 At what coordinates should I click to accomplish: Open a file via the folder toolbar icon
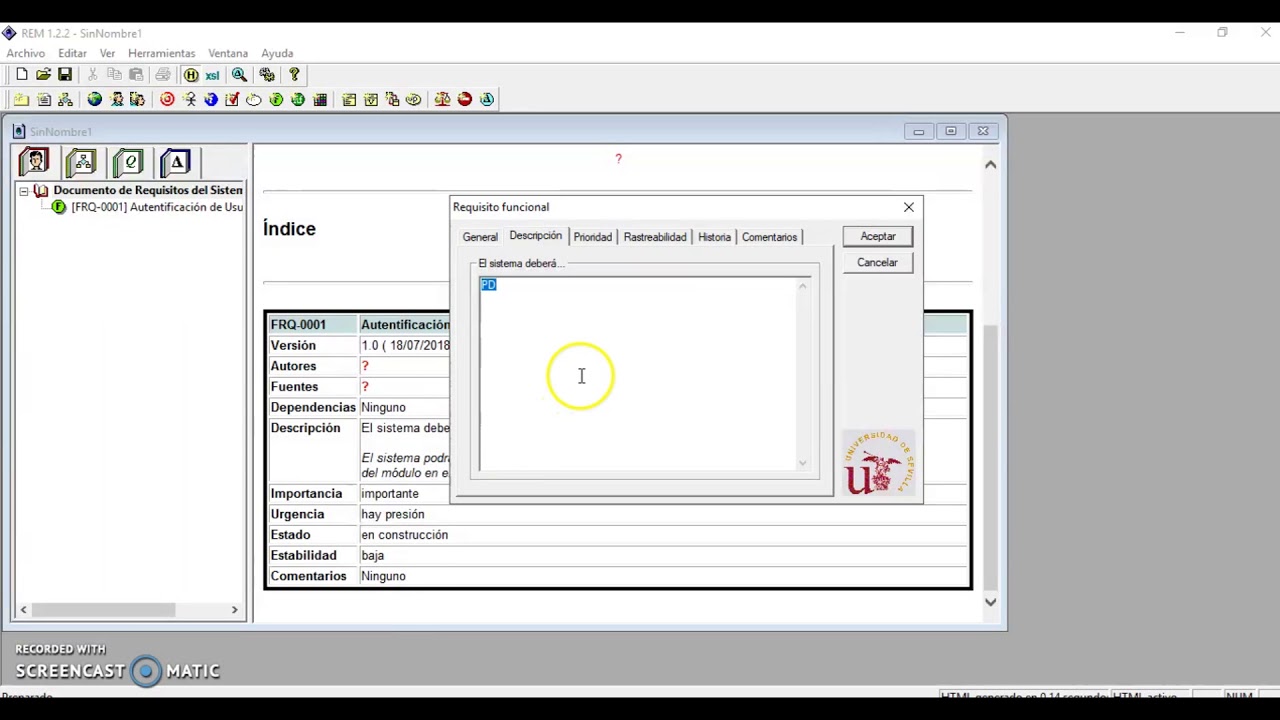(x=43, y=75)
